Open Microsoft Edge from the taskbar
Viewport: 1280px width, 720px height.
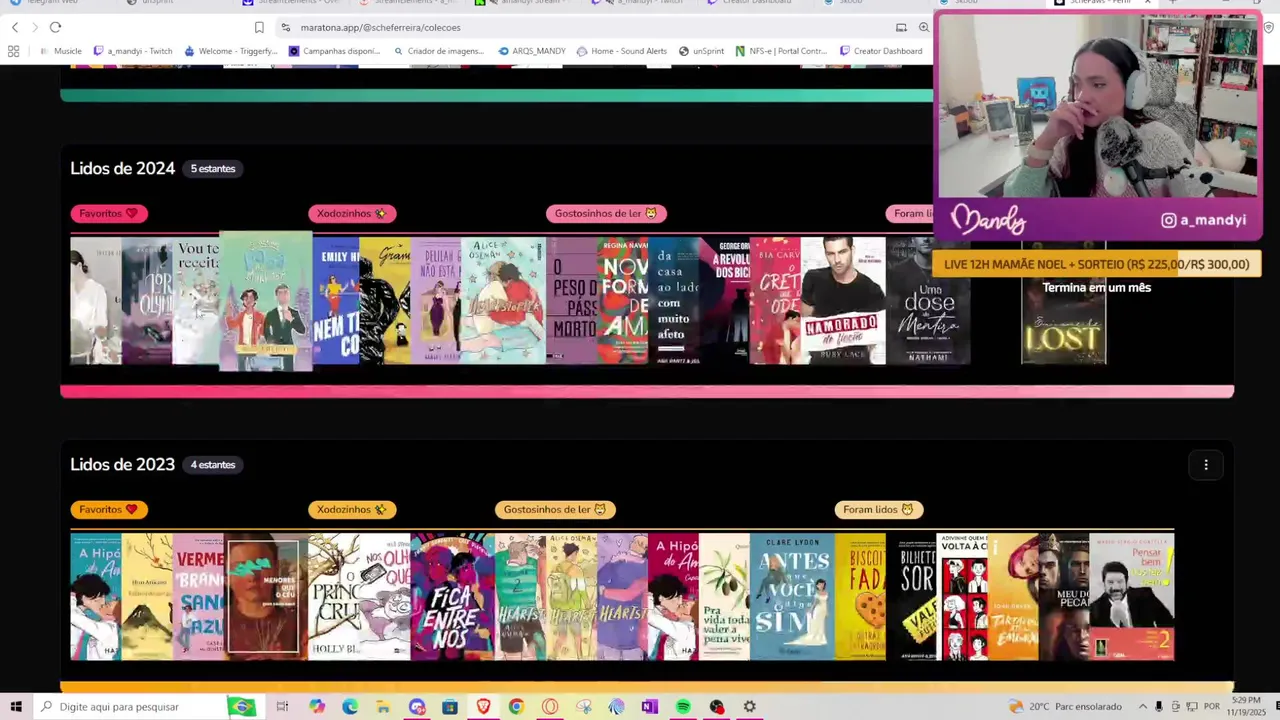click(350, 706)
